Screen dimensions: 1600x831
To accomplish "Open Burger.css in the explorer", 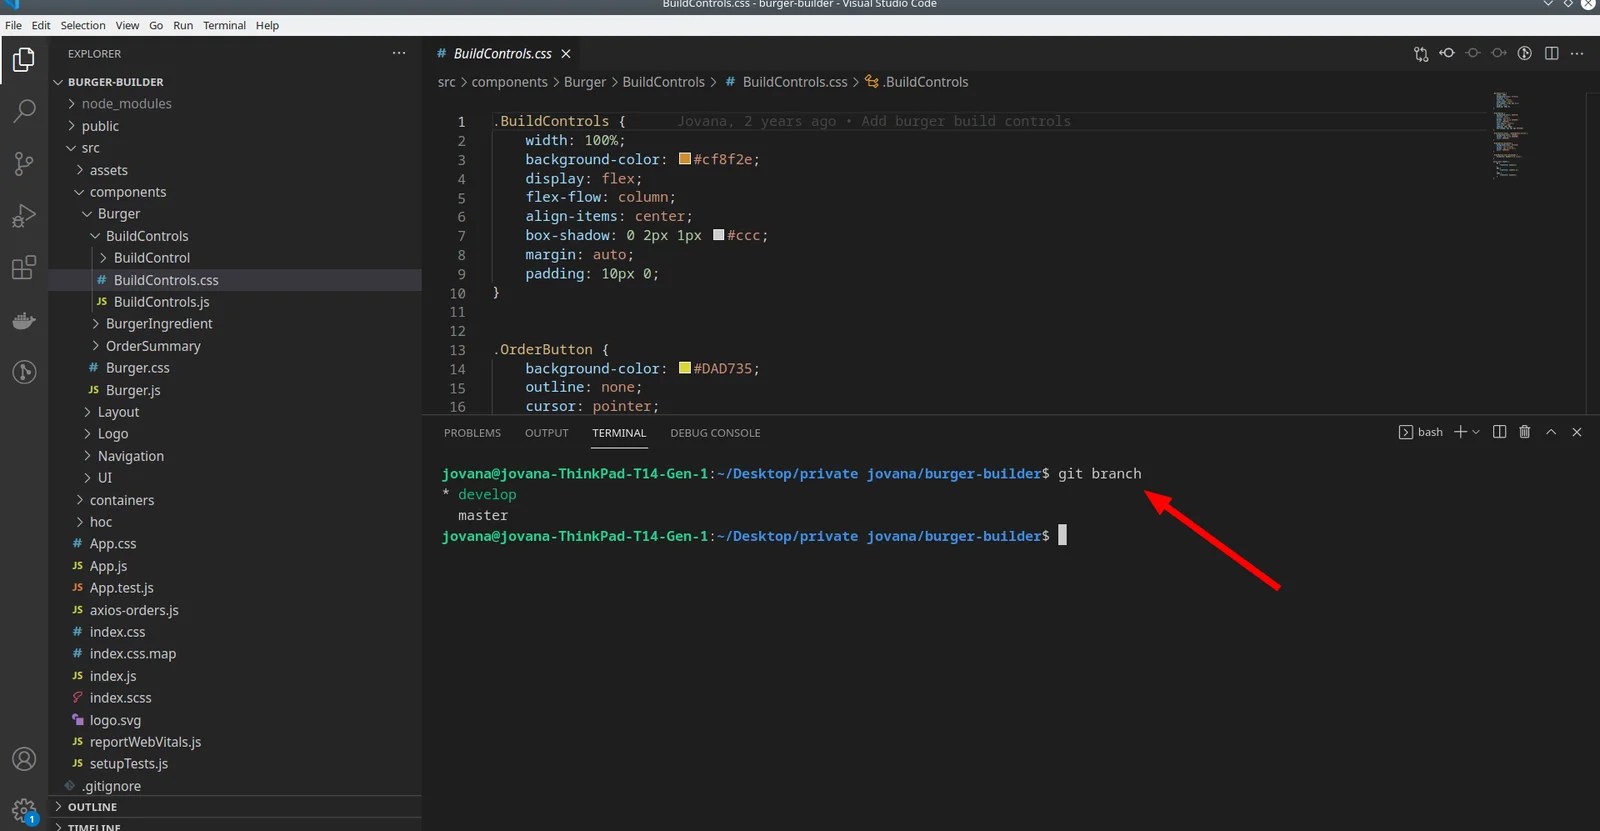I will 235,368.
